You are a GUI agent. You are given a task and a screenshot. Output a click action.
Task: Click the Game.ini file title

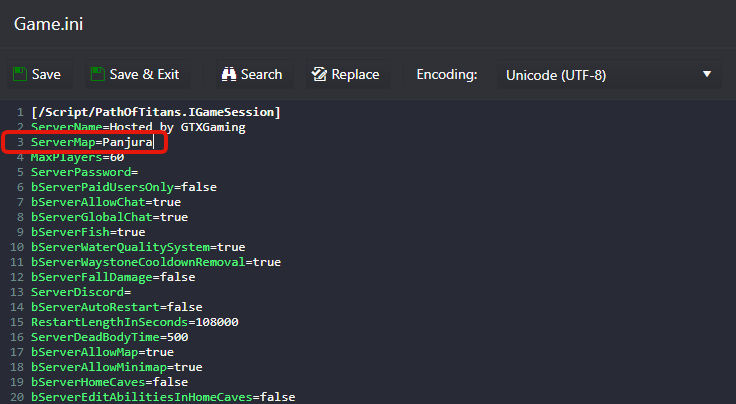click(x=48, y=24)
